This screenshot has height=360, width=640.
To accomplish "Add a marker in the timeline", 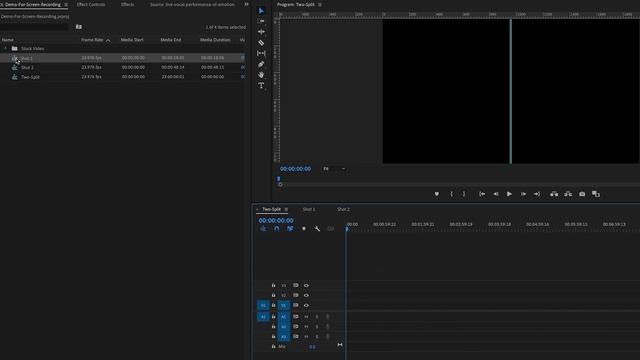I will pos(304,229).
